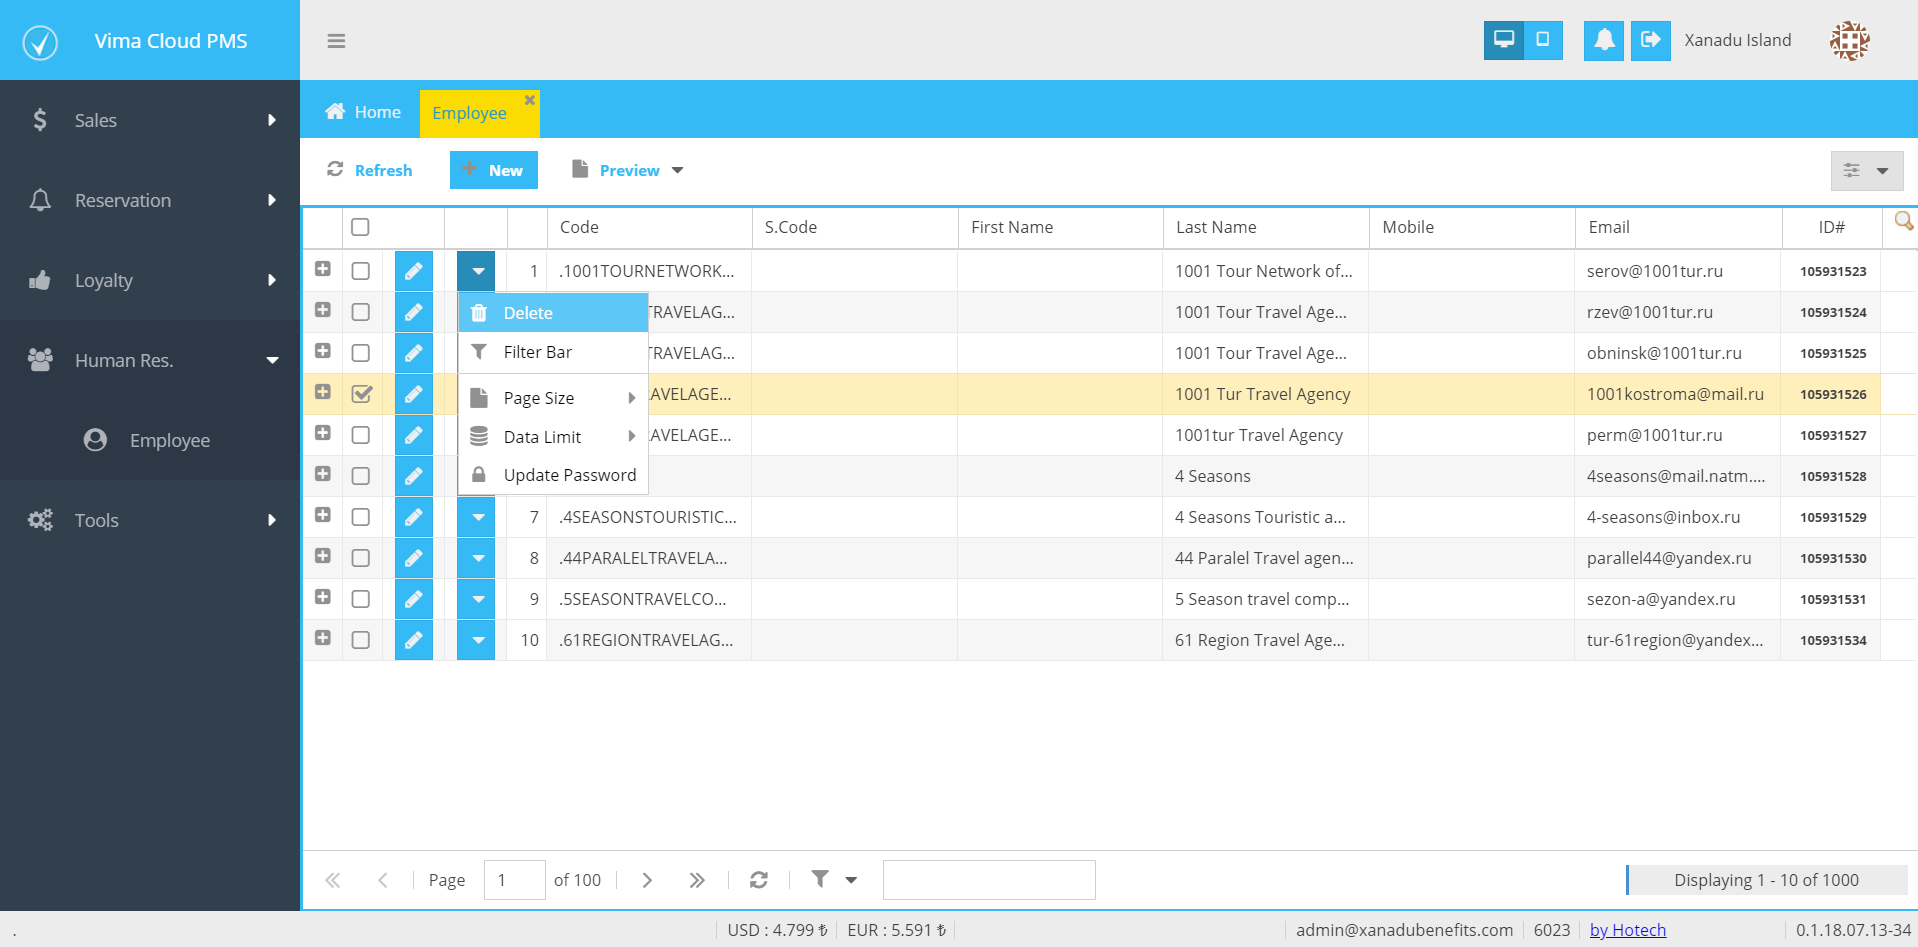The width and height of the screenshot is (1918, 947).
Task: Open Xanadu Island profile avatar
Action: tap(1849, 41)
